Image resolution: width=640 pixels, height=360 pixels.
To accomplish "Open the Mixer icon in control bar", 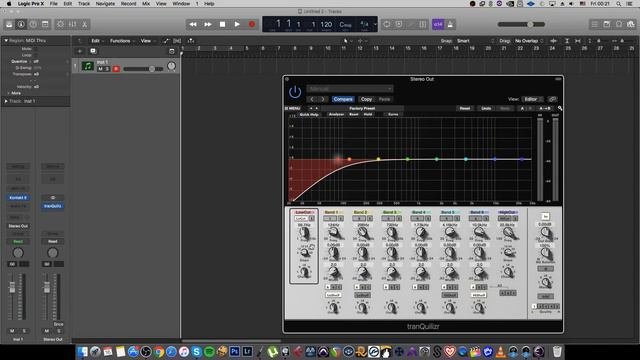I will 72,24.
